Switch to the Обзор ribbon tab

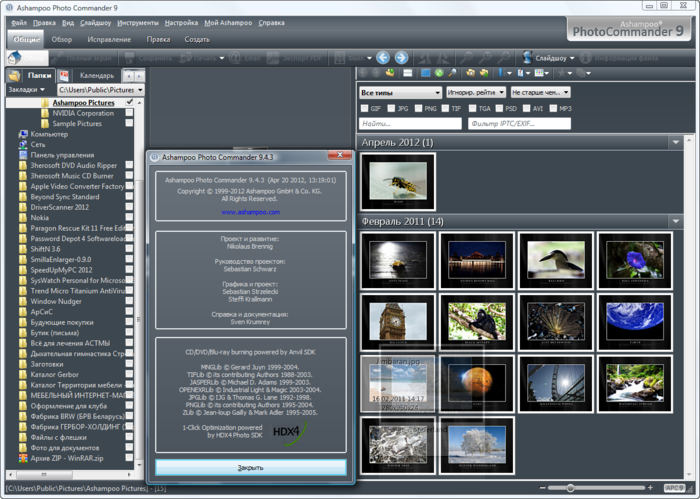tap(62, 39)
